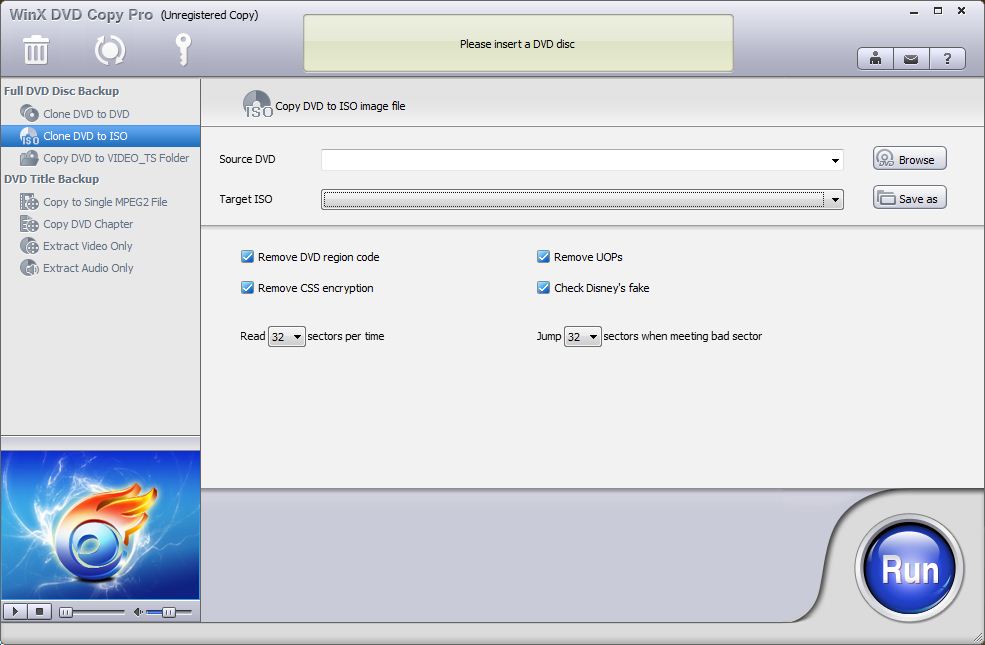Screen dimensions: 985x645
Task: Click the '(Unregistered Copy)' title text
Action: pos(209,15)
